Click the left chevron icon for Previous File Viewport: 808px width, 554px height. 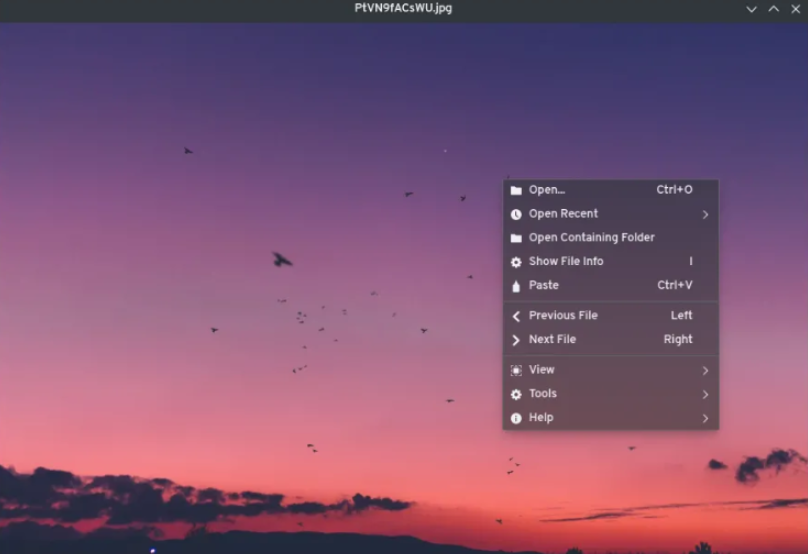coord(516,316)
